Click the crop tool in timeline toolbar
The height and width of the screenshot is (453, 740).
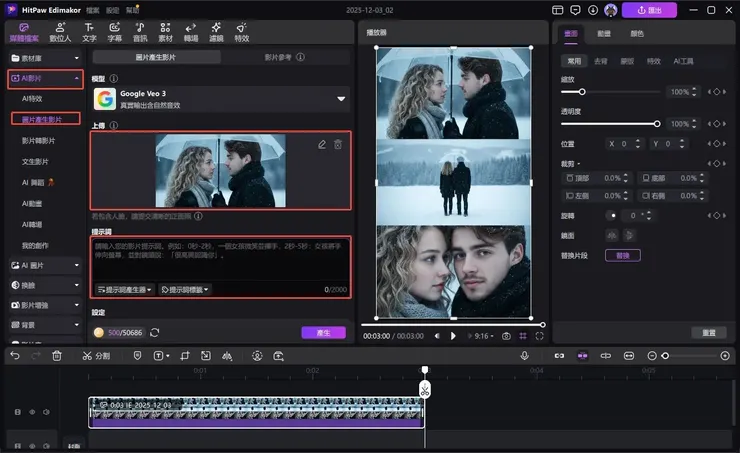[x=185, y=356]
